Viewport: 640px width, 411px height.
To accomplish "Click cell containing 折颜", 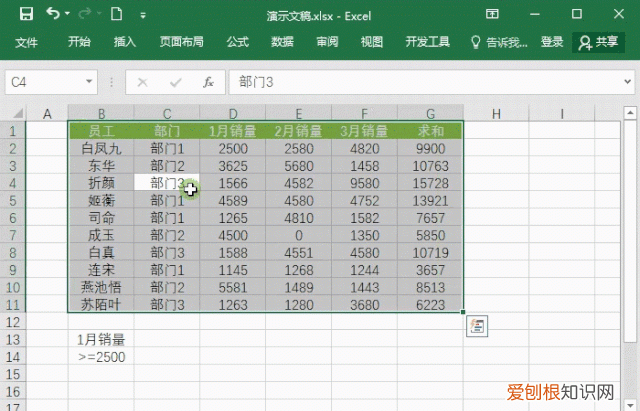I will point(101,183).
